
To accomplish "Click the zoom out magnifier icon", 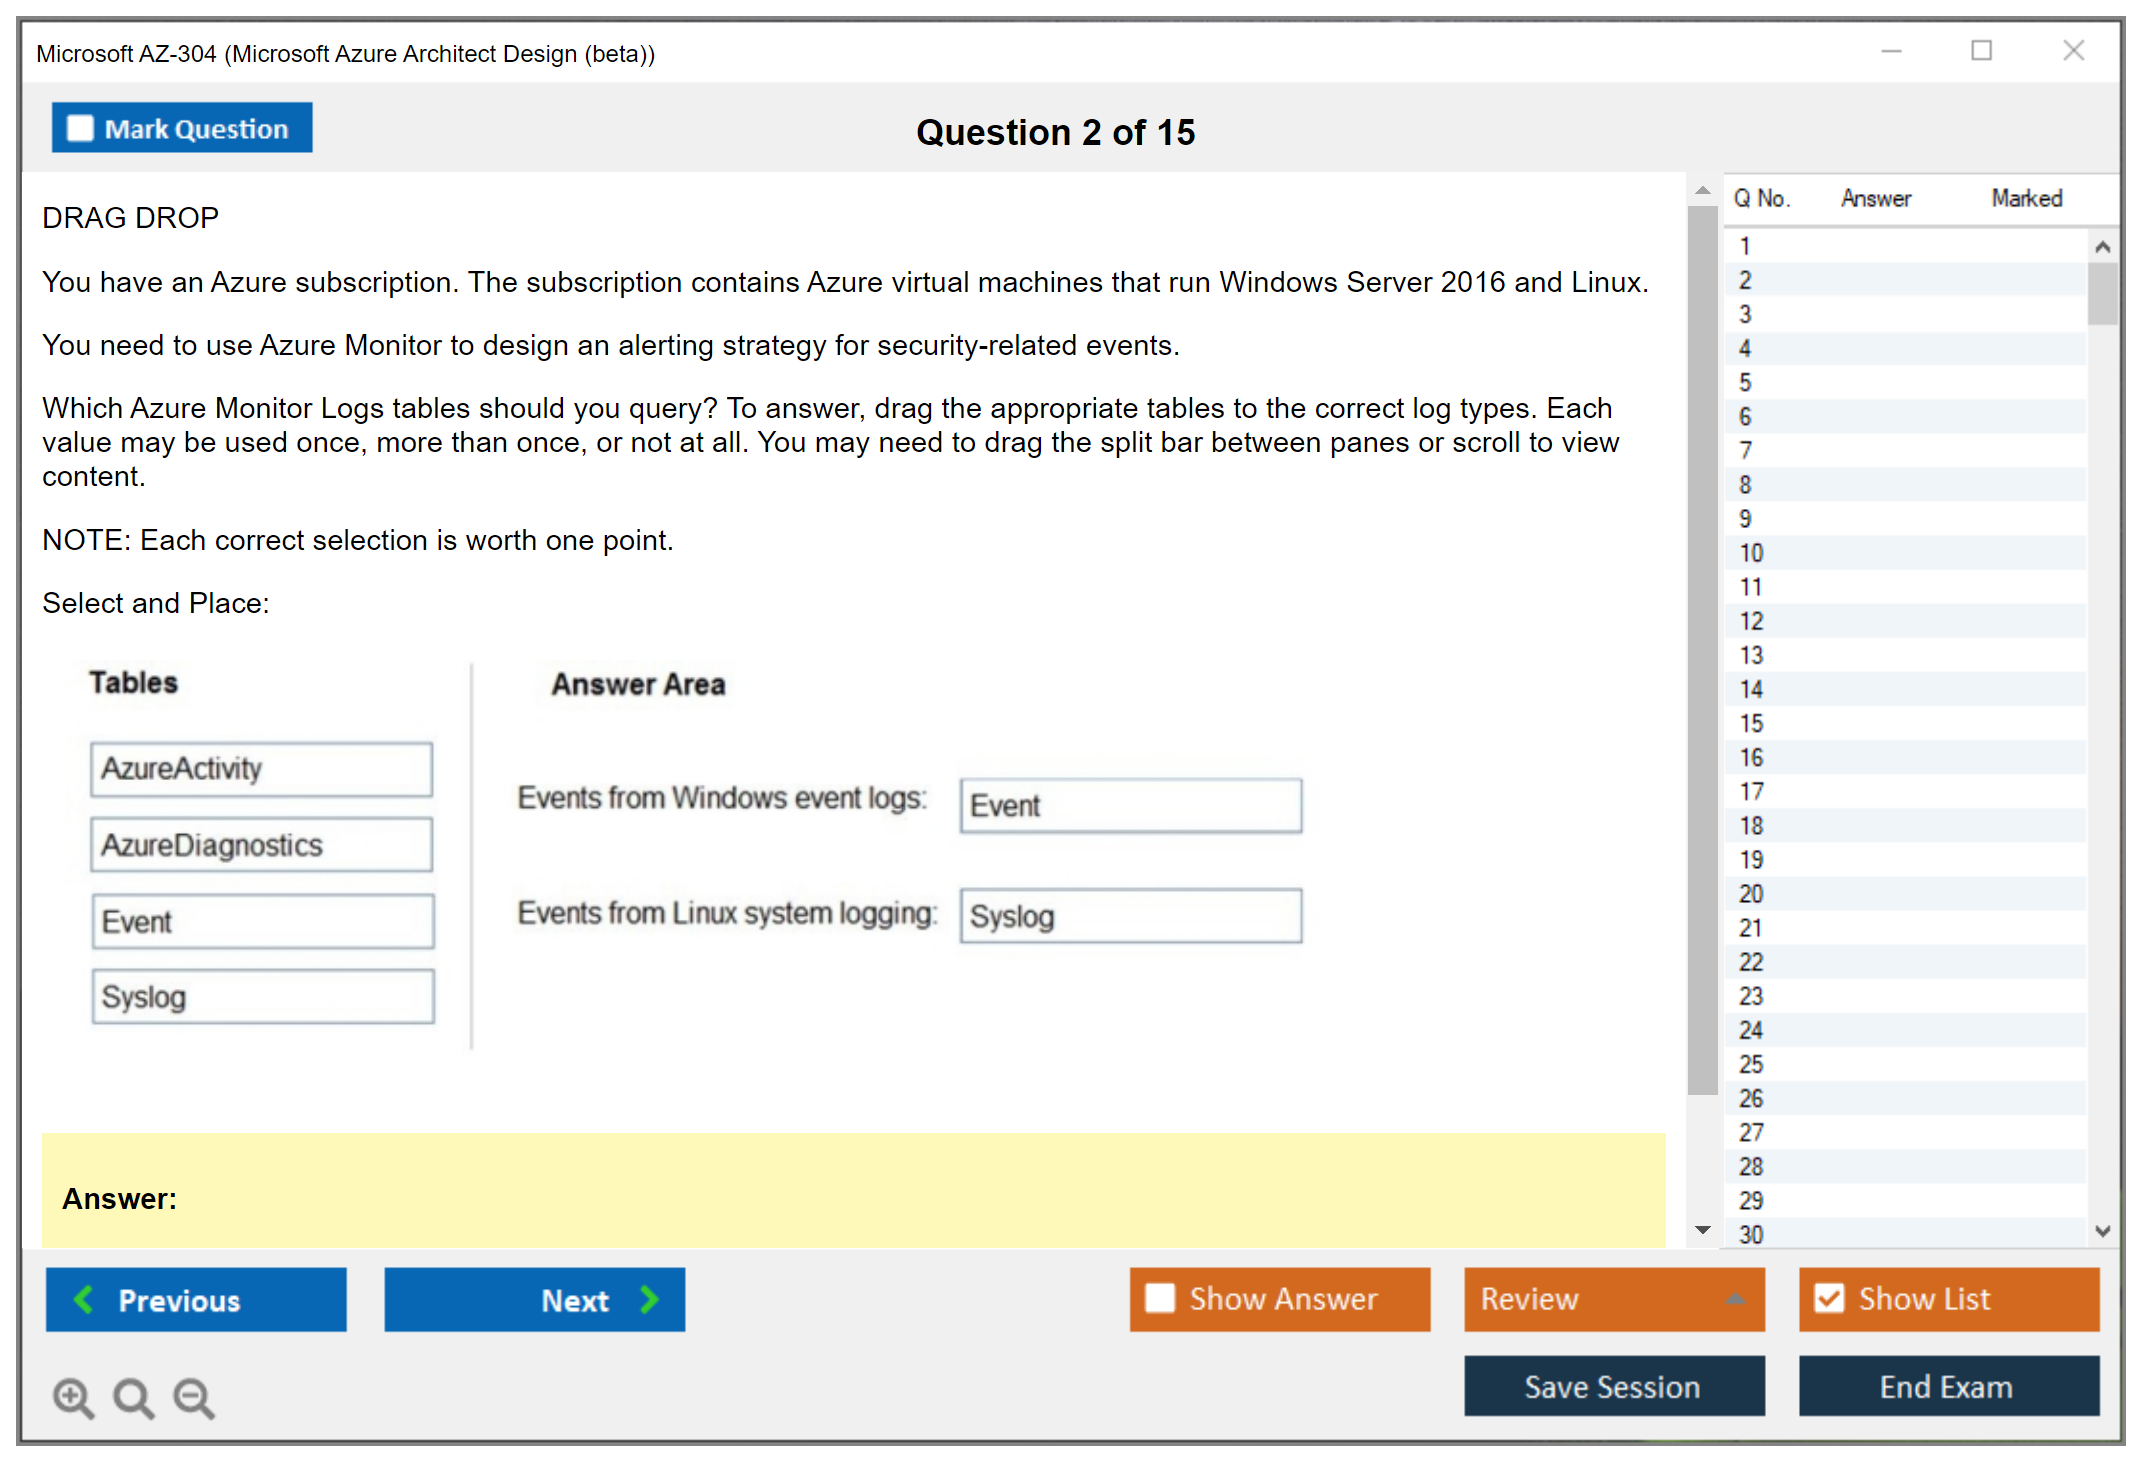I will [194, 1397].
